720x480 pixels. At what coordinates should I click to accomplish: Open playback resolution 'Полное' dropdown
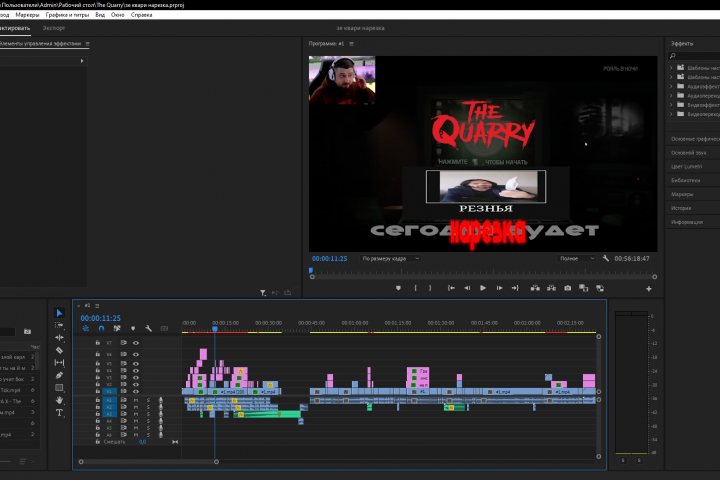(577, 259)
